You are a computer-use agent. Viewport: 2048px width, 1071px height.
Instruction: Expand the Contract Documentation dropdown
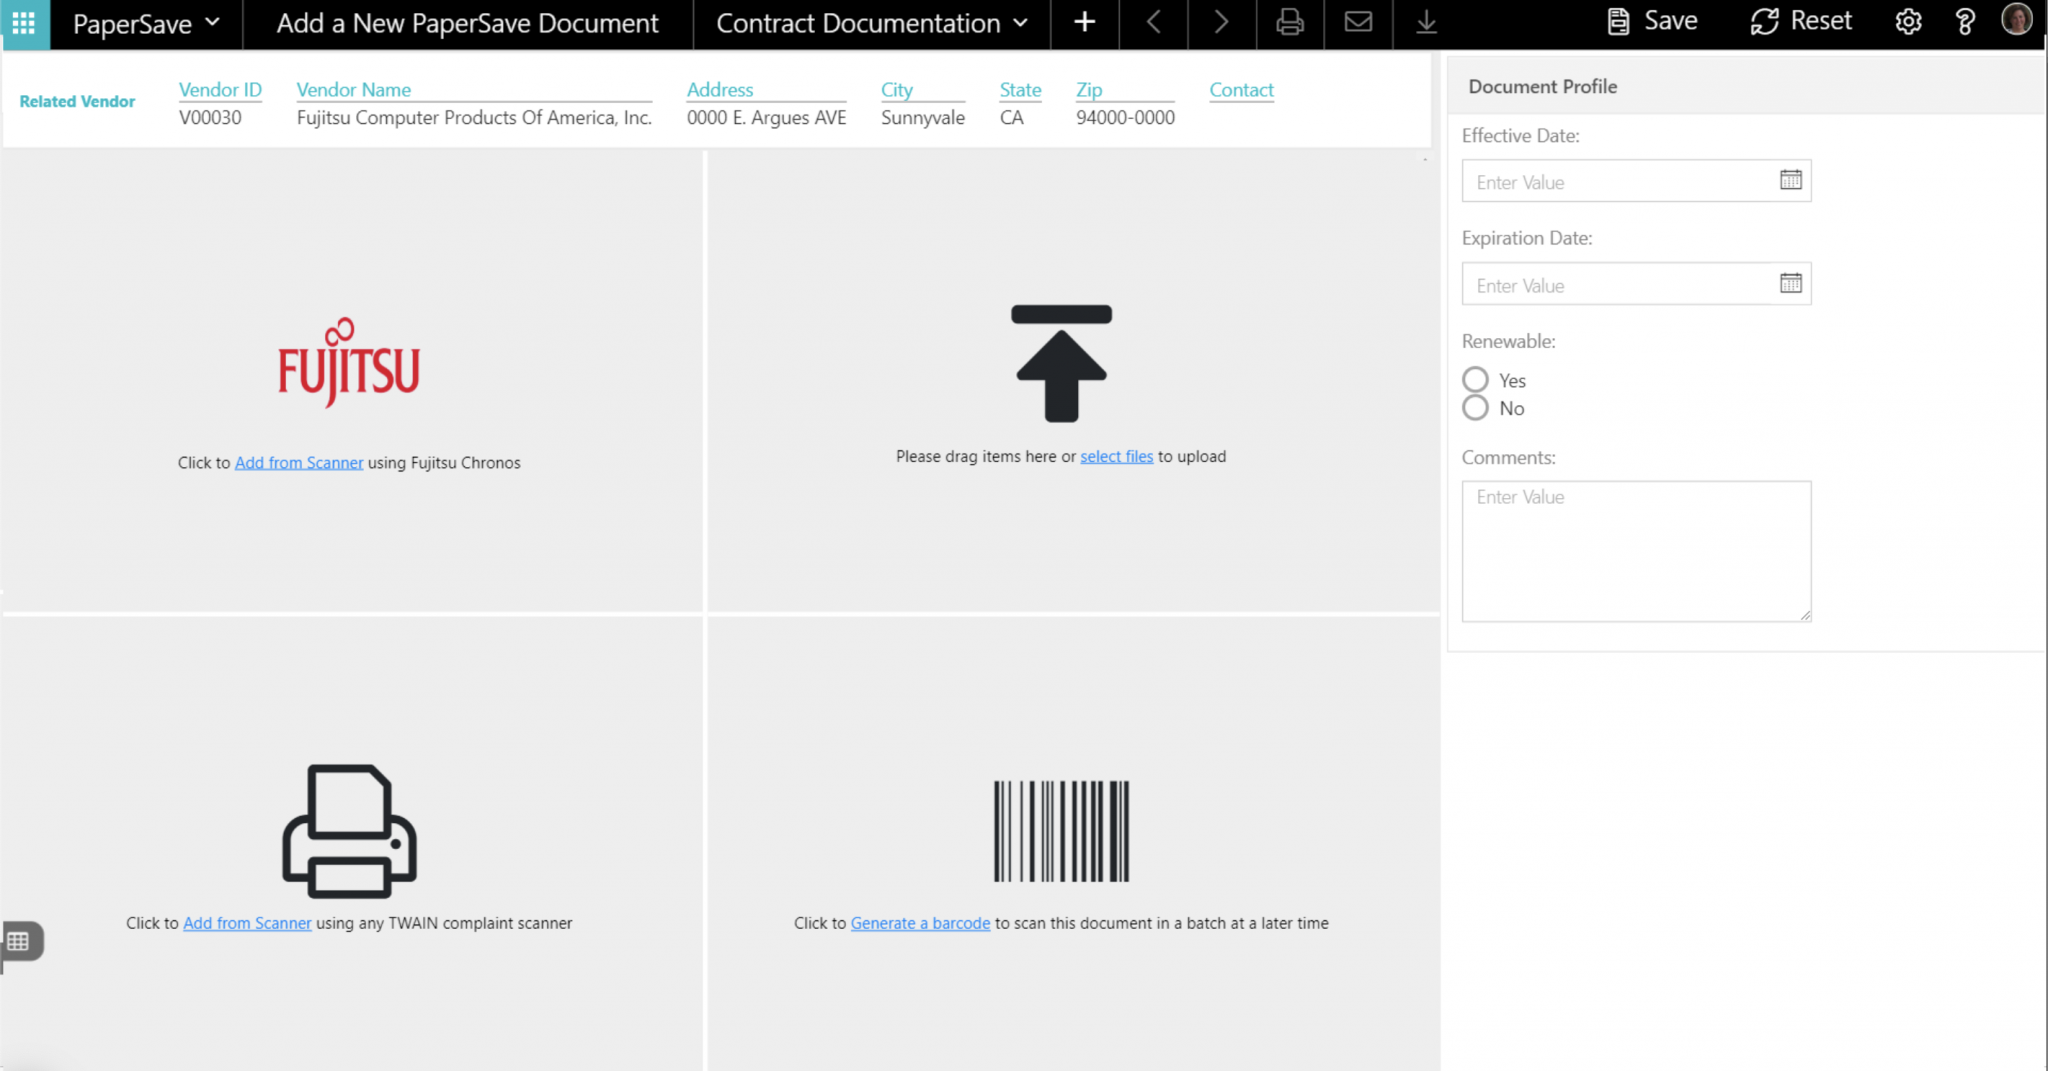tap(869, 22)
